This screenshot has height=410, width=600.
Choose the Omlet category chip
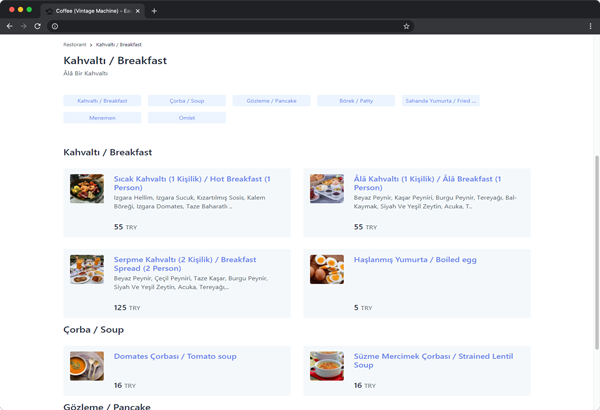click(x=186, y=118)
